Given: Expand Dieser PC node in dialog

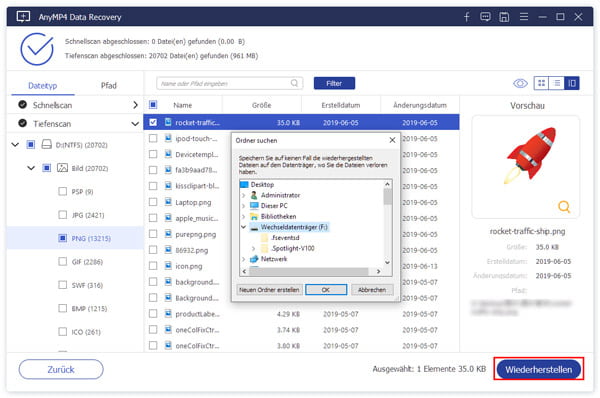Looking at the screenshot, I should pos(244,206).
